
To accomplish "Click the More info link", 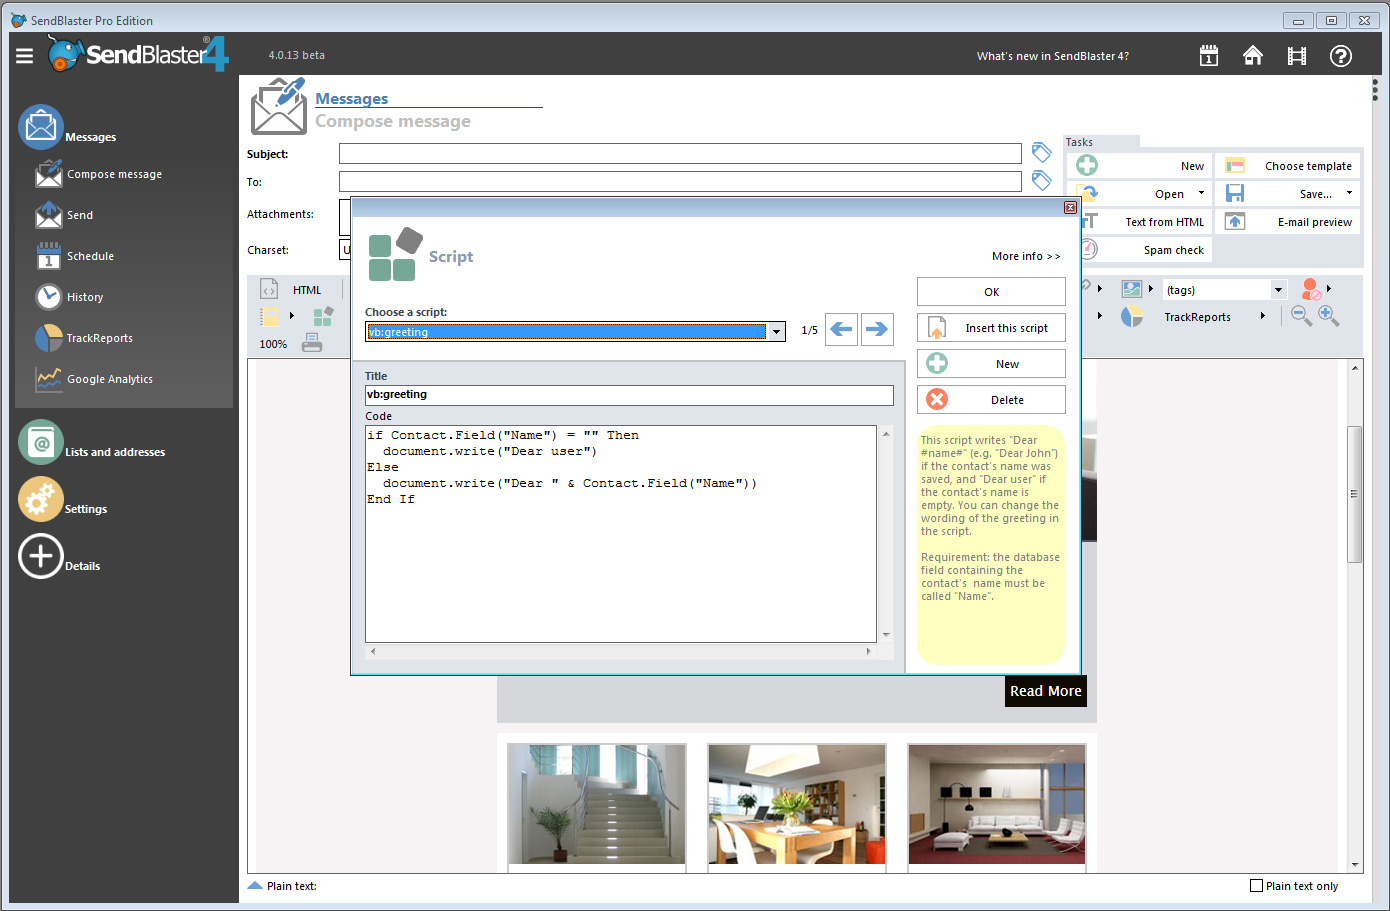I will point(1025,256).
